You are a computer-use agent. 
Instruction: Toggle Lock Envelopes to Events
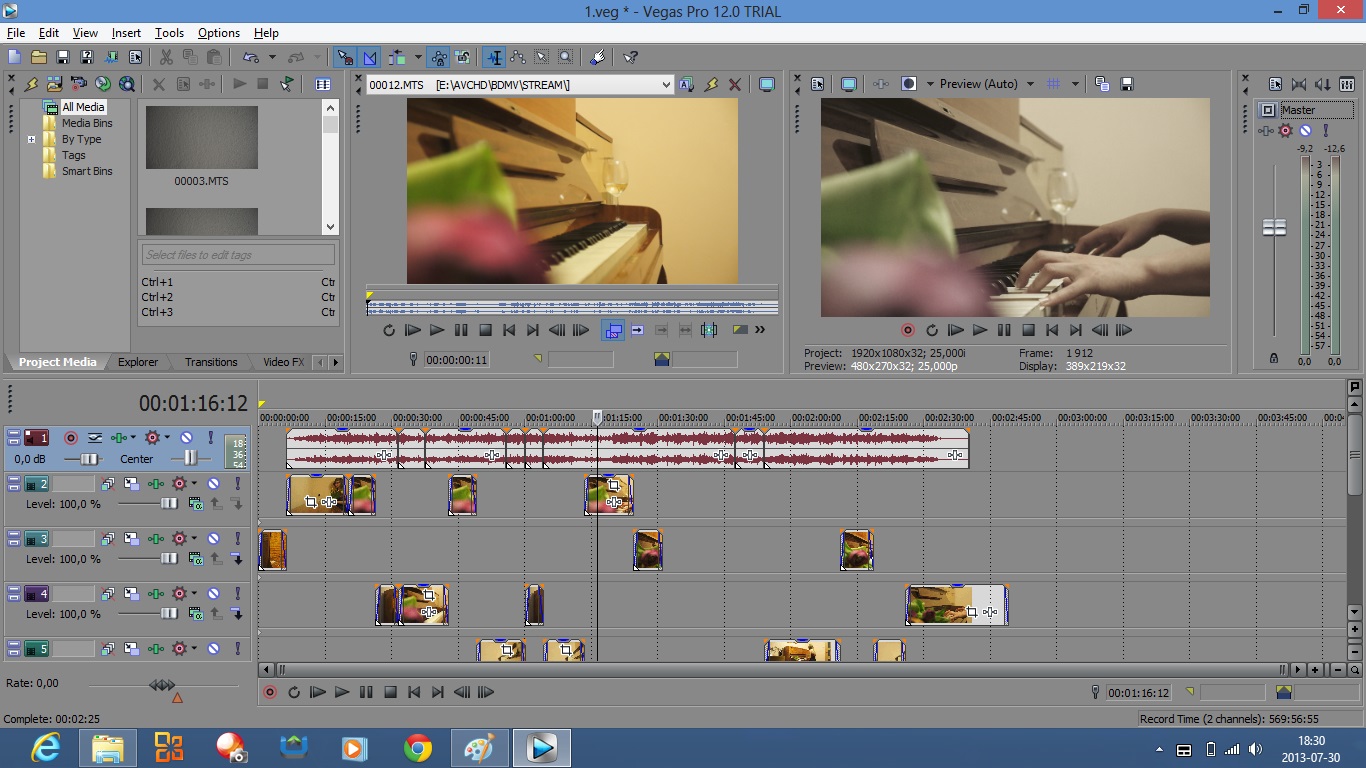tap(439, 57)
